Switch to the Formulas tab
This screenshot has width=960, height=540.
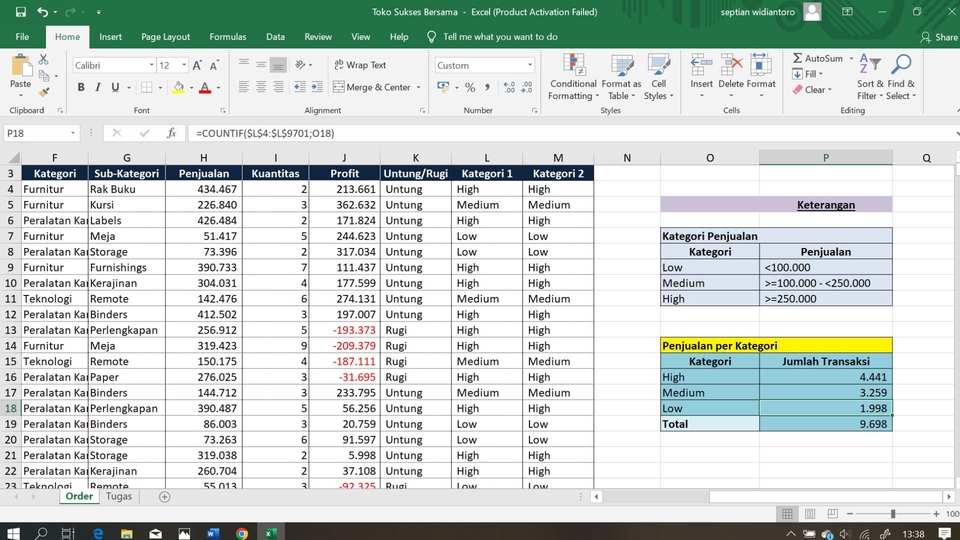tap(228, 37)
